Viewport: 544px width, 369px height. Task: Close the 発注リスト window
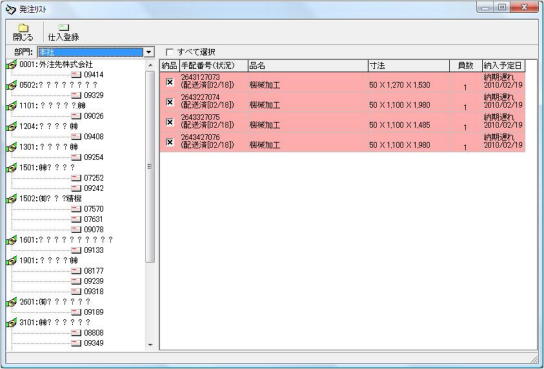(x=524, y=7)
